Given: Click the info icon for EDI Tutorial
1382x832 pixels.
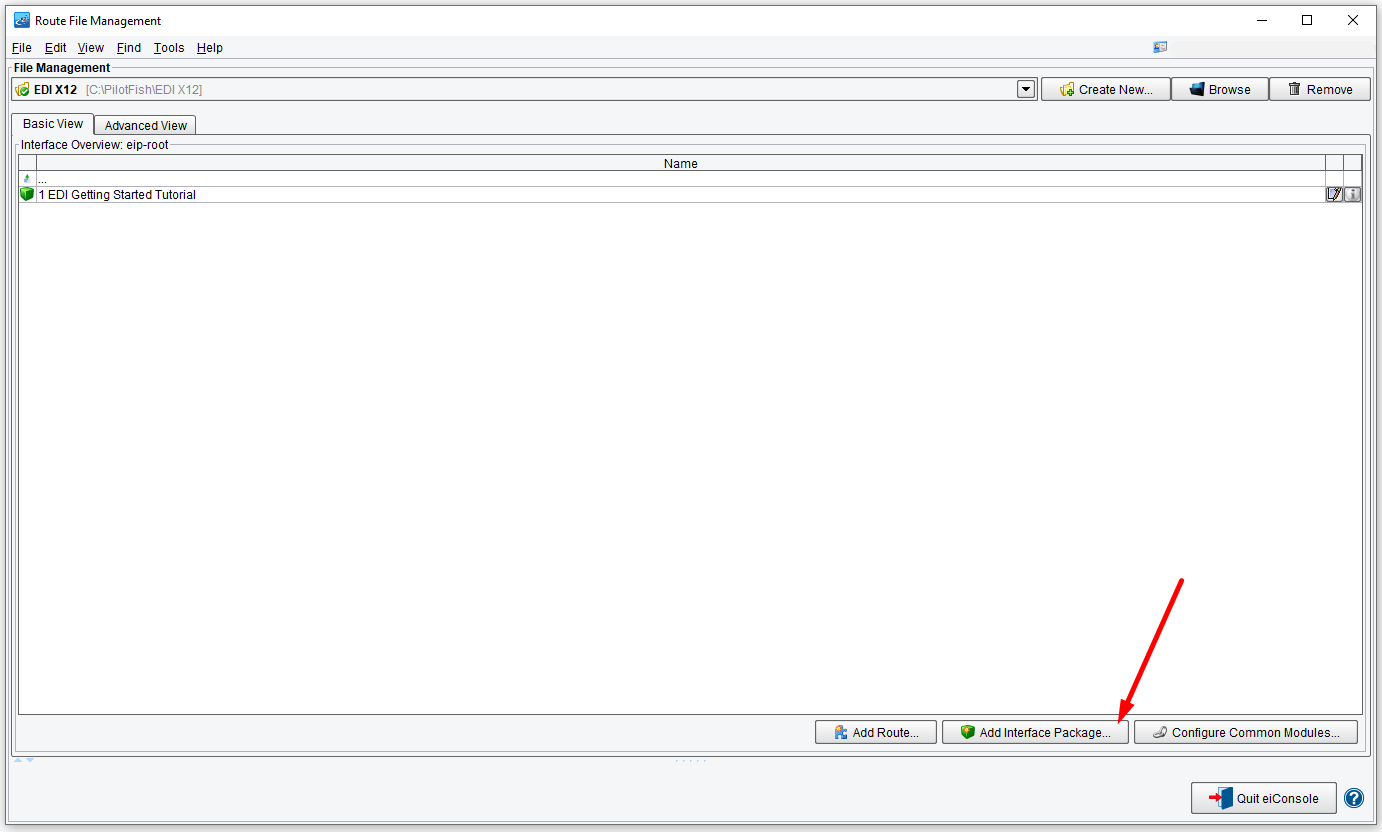Looking at the screenshot, I should click(1352, 194).
